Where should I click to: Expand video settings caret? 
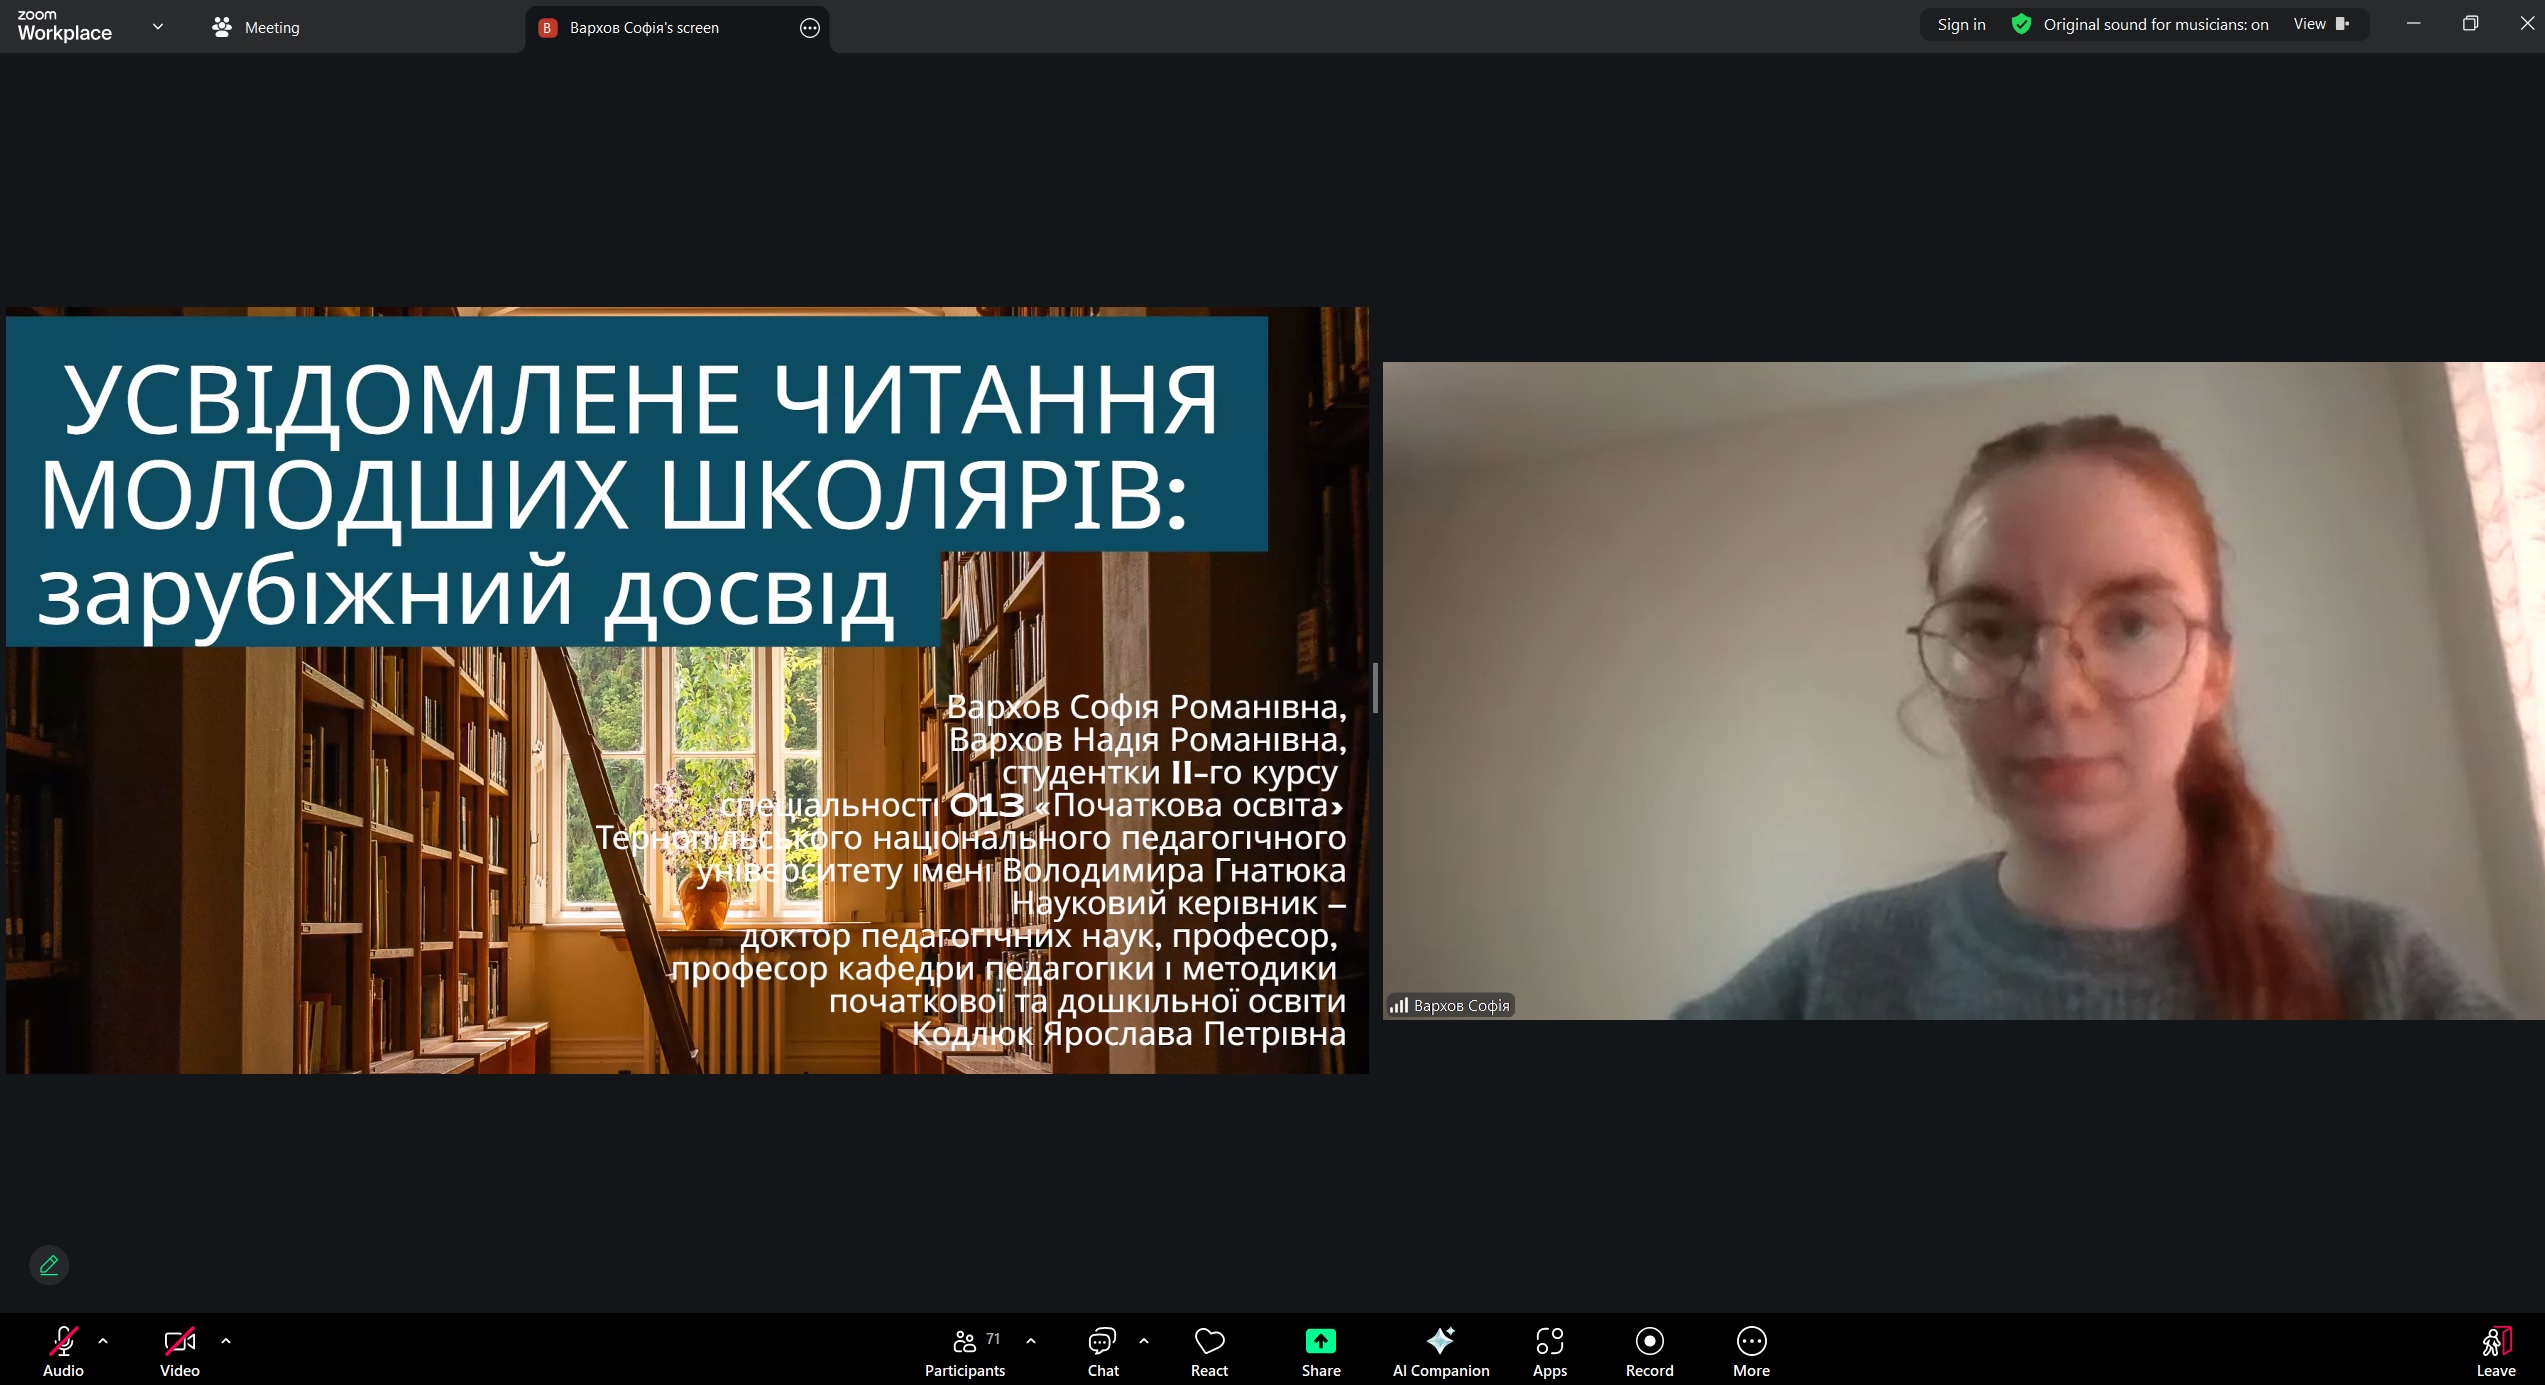[x=226, y=1341]
